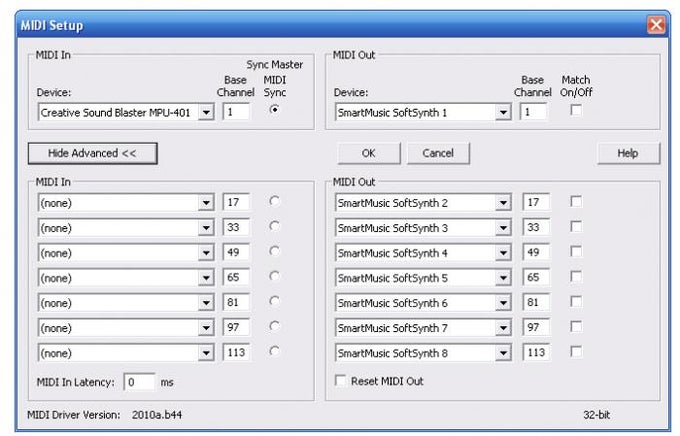Click the MIDI In channel field showing 65
680x436 pixels.
236,277
